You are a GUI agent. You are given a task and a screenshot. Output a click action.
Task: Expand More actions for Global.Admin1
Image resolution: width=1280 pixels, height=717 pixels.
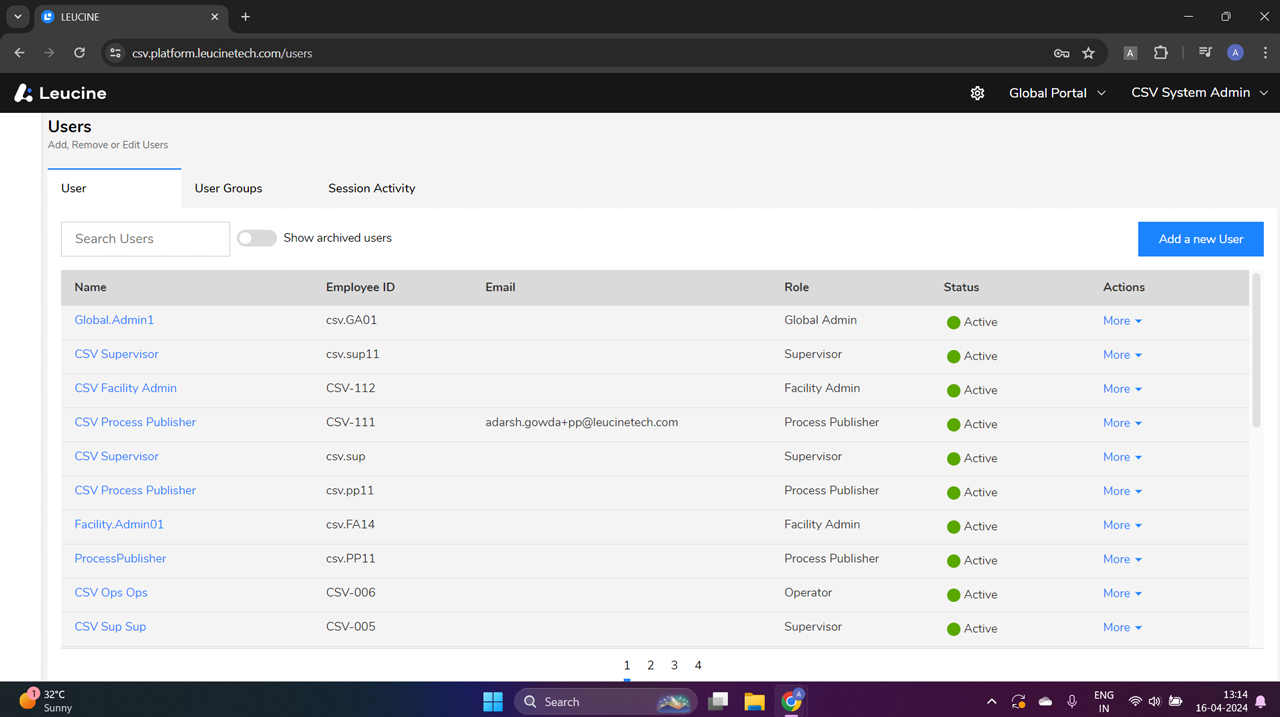[1122, 321]
